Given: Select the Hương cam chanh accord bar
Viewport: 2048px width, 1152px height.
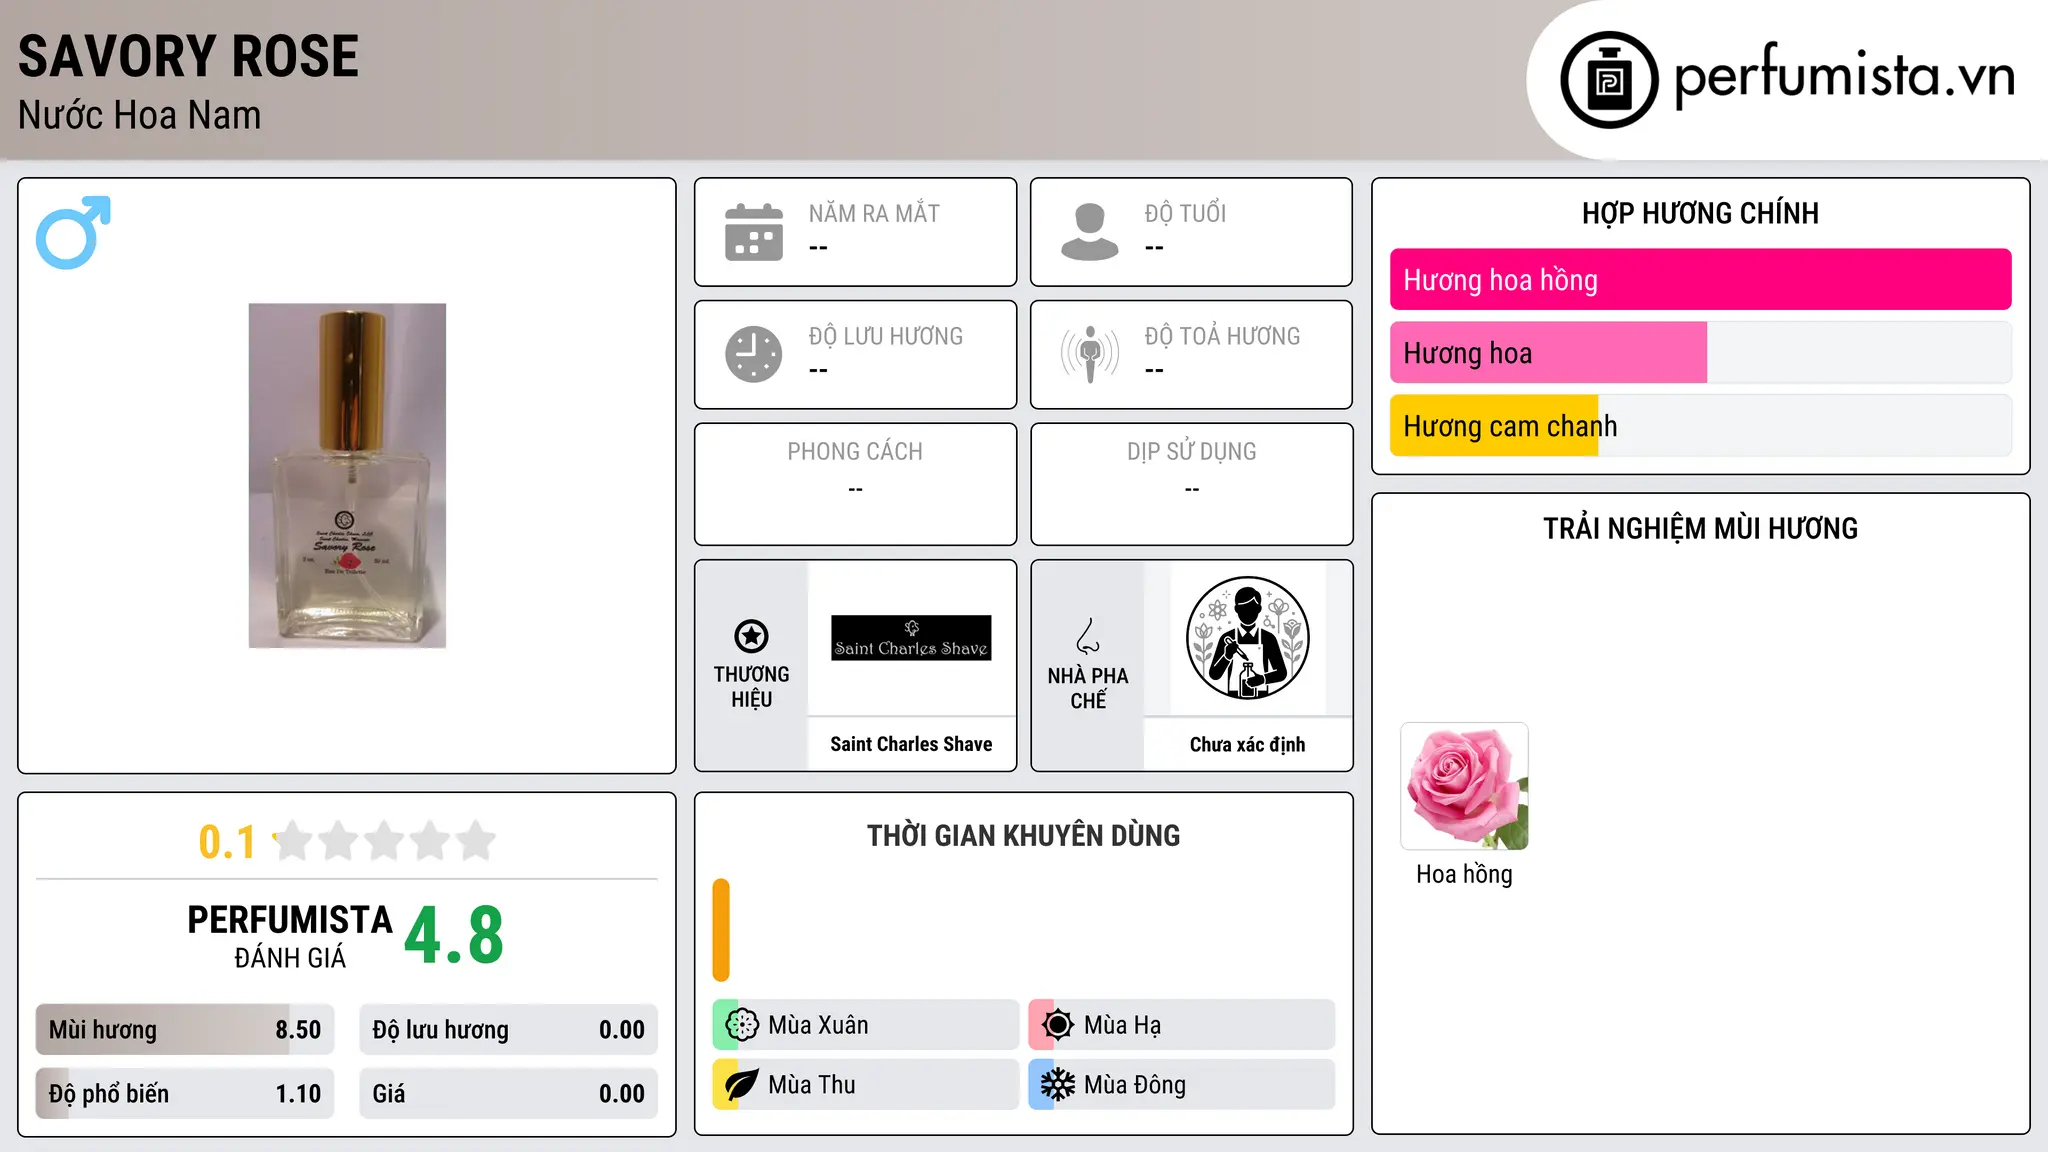Looking at the screenshot, I should point(1700,426).
